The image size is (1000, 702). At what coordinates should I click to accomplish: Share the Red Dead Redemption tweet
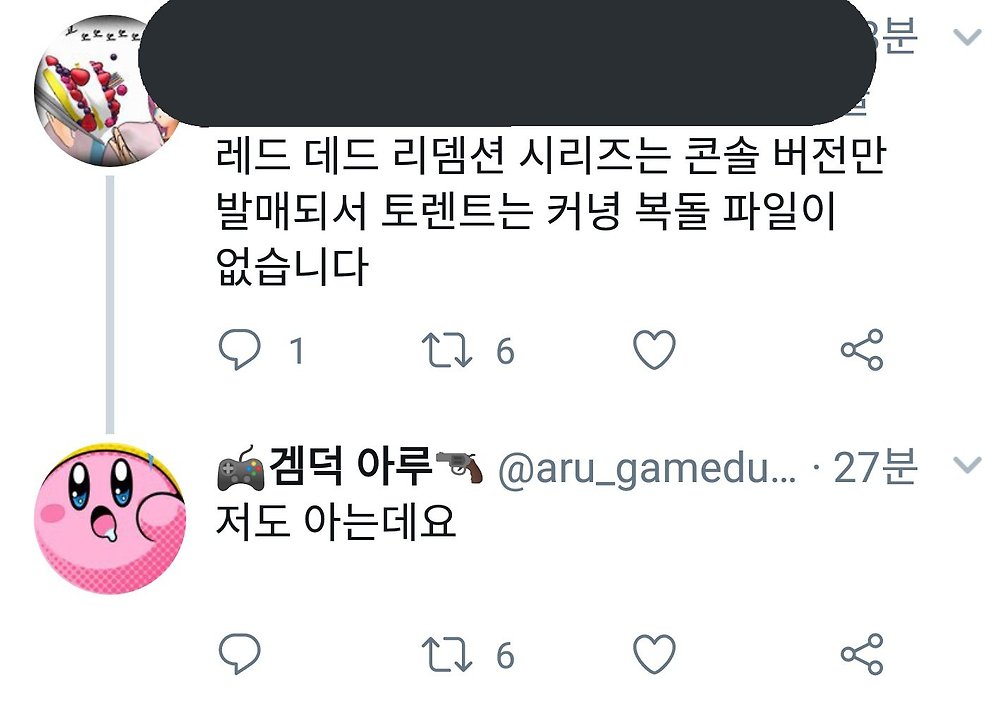[862, 349]
